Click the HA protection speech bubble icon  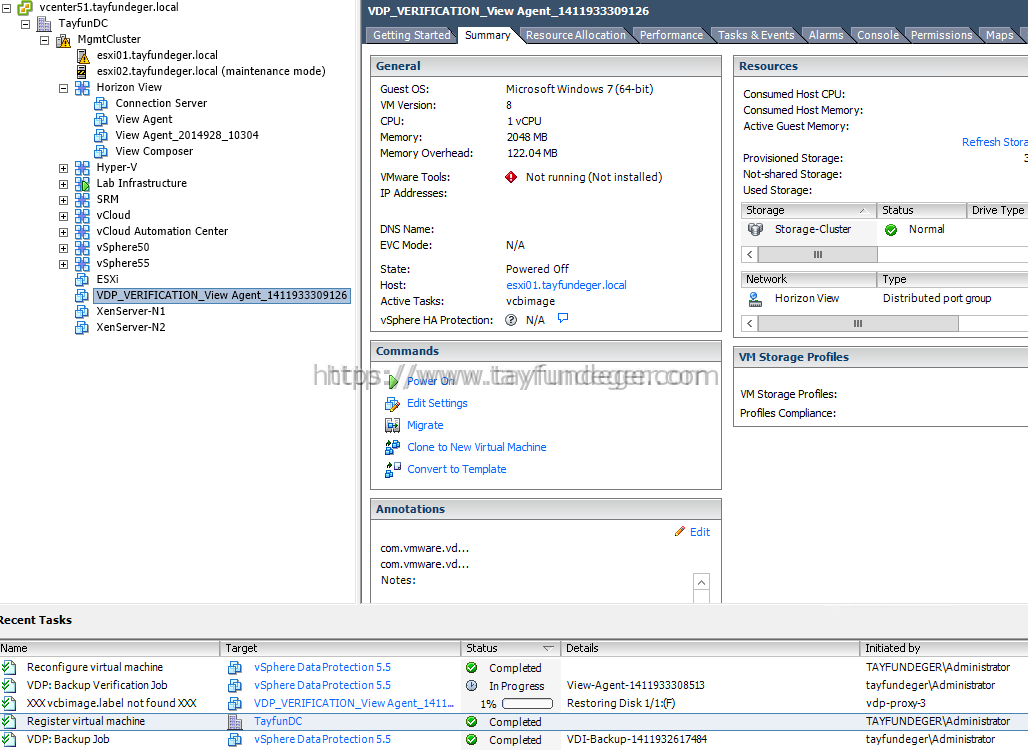pyautogui.click(x=563, y=318)
